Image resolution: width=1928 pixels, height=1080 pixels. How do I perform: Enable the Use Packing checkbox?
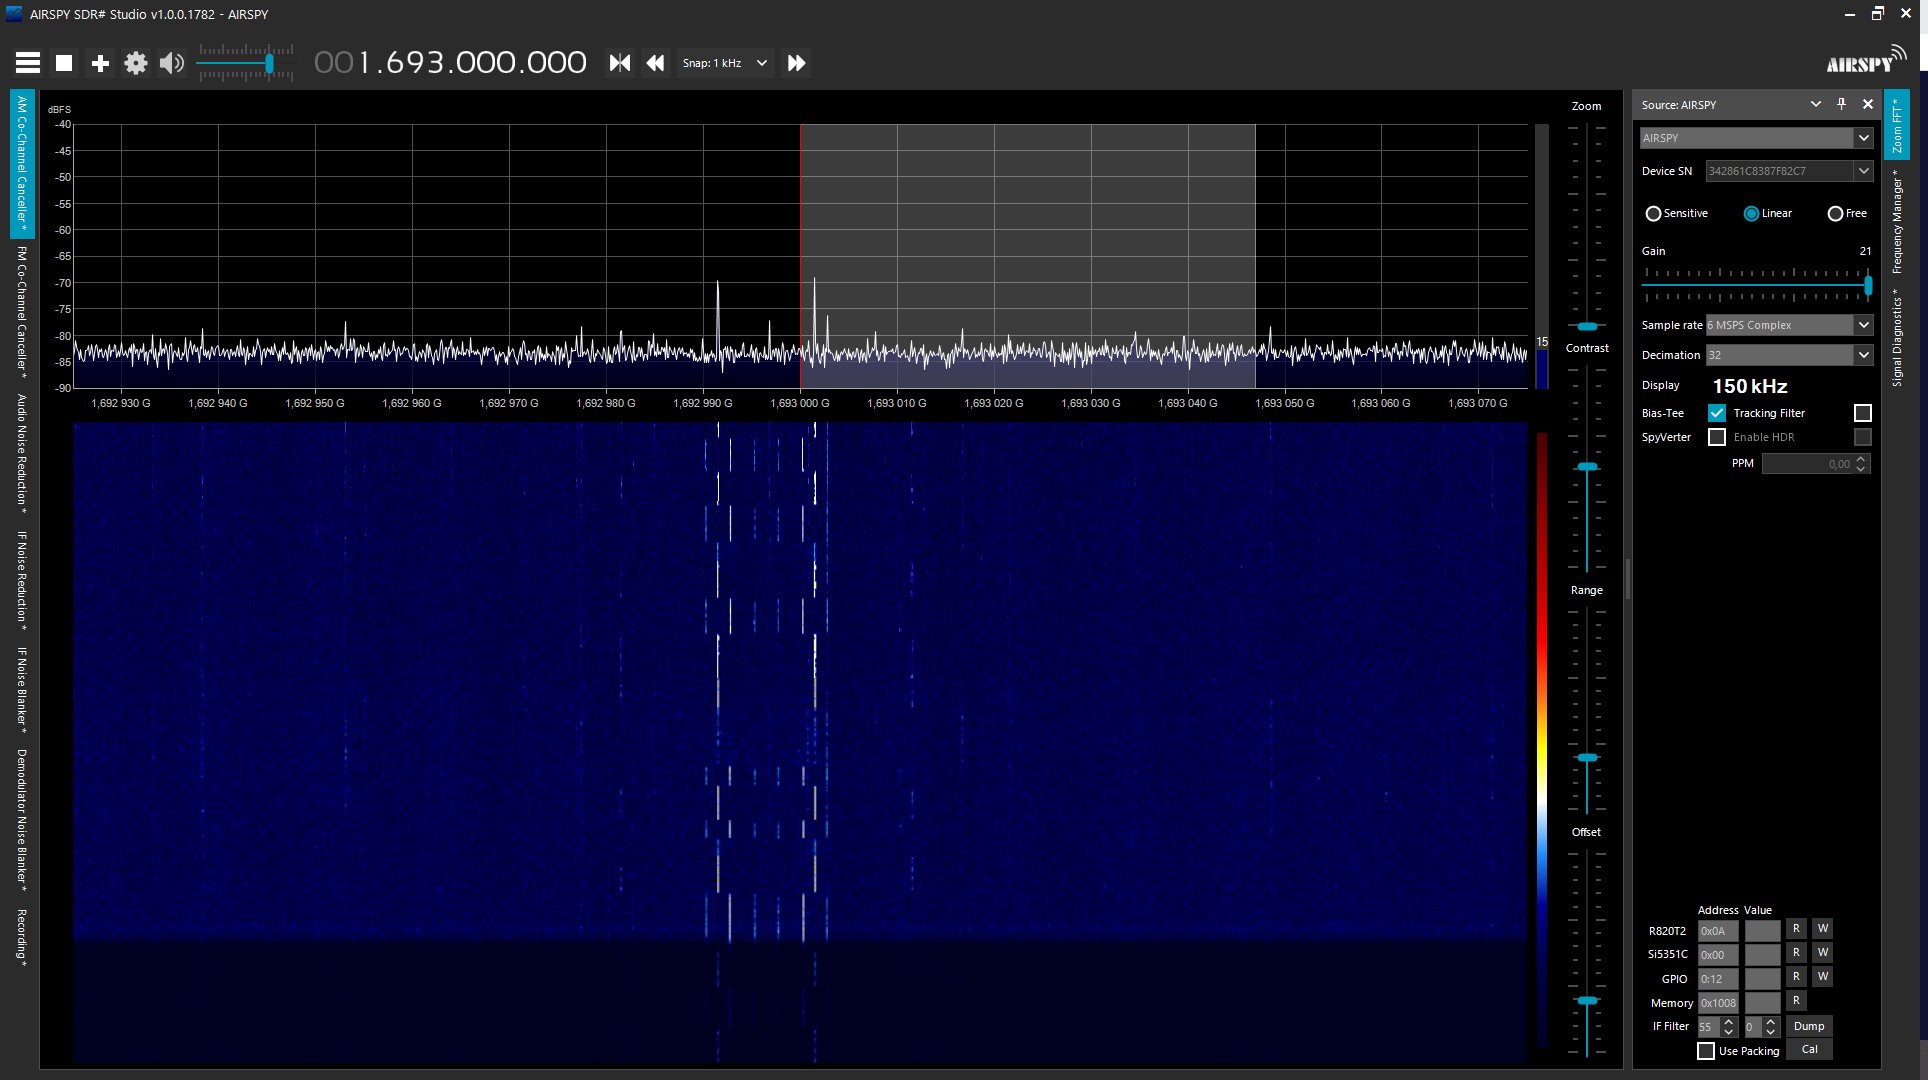pyautogui.click(x=1706, y=1051)
